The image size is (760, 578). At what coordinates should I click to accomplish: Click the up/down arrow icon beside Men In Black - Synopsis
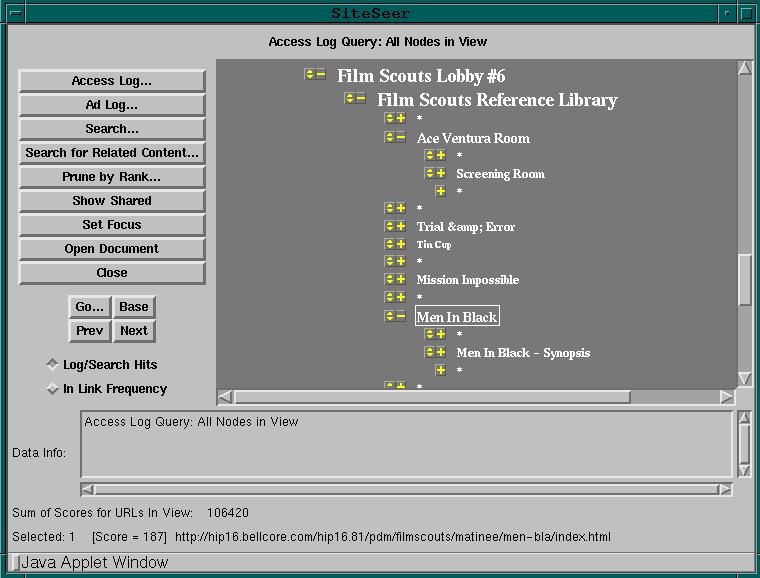point(429,352)
